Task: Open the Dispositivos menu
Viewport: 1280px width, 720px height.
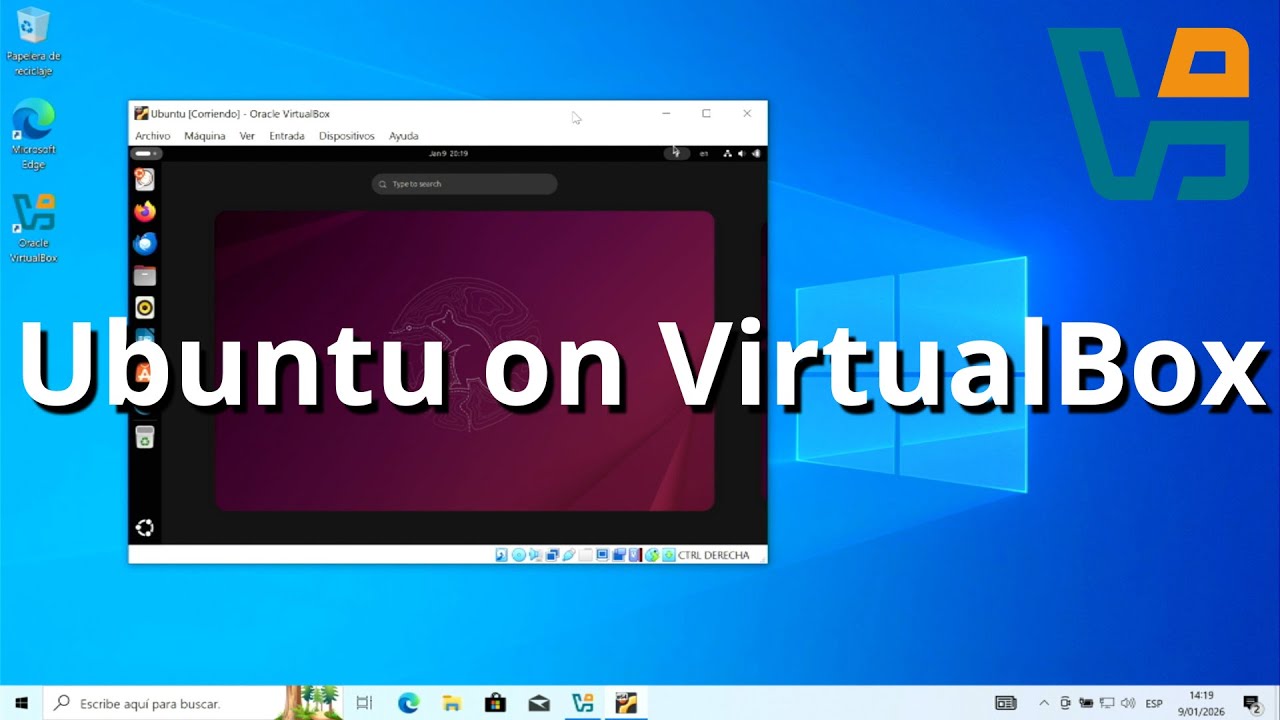Action: [346, 136]
